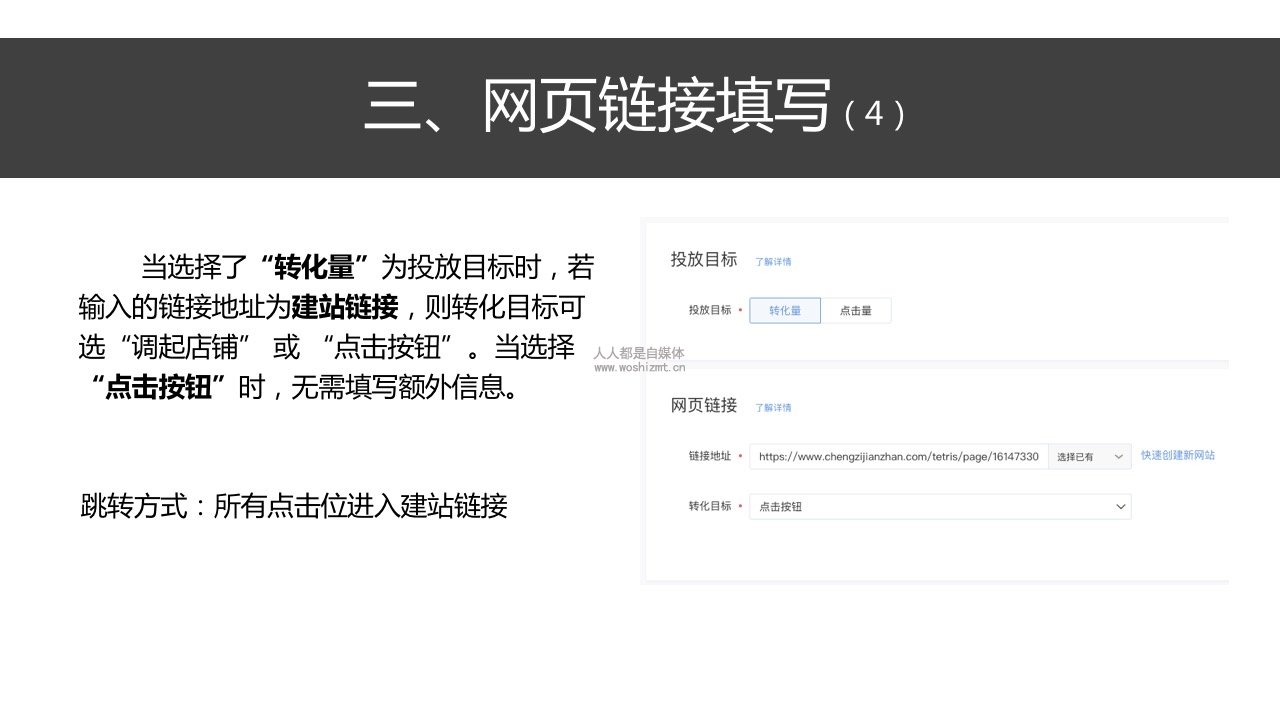Click the 转化目标 field label

pyautogui.click(x=709, y=506)
